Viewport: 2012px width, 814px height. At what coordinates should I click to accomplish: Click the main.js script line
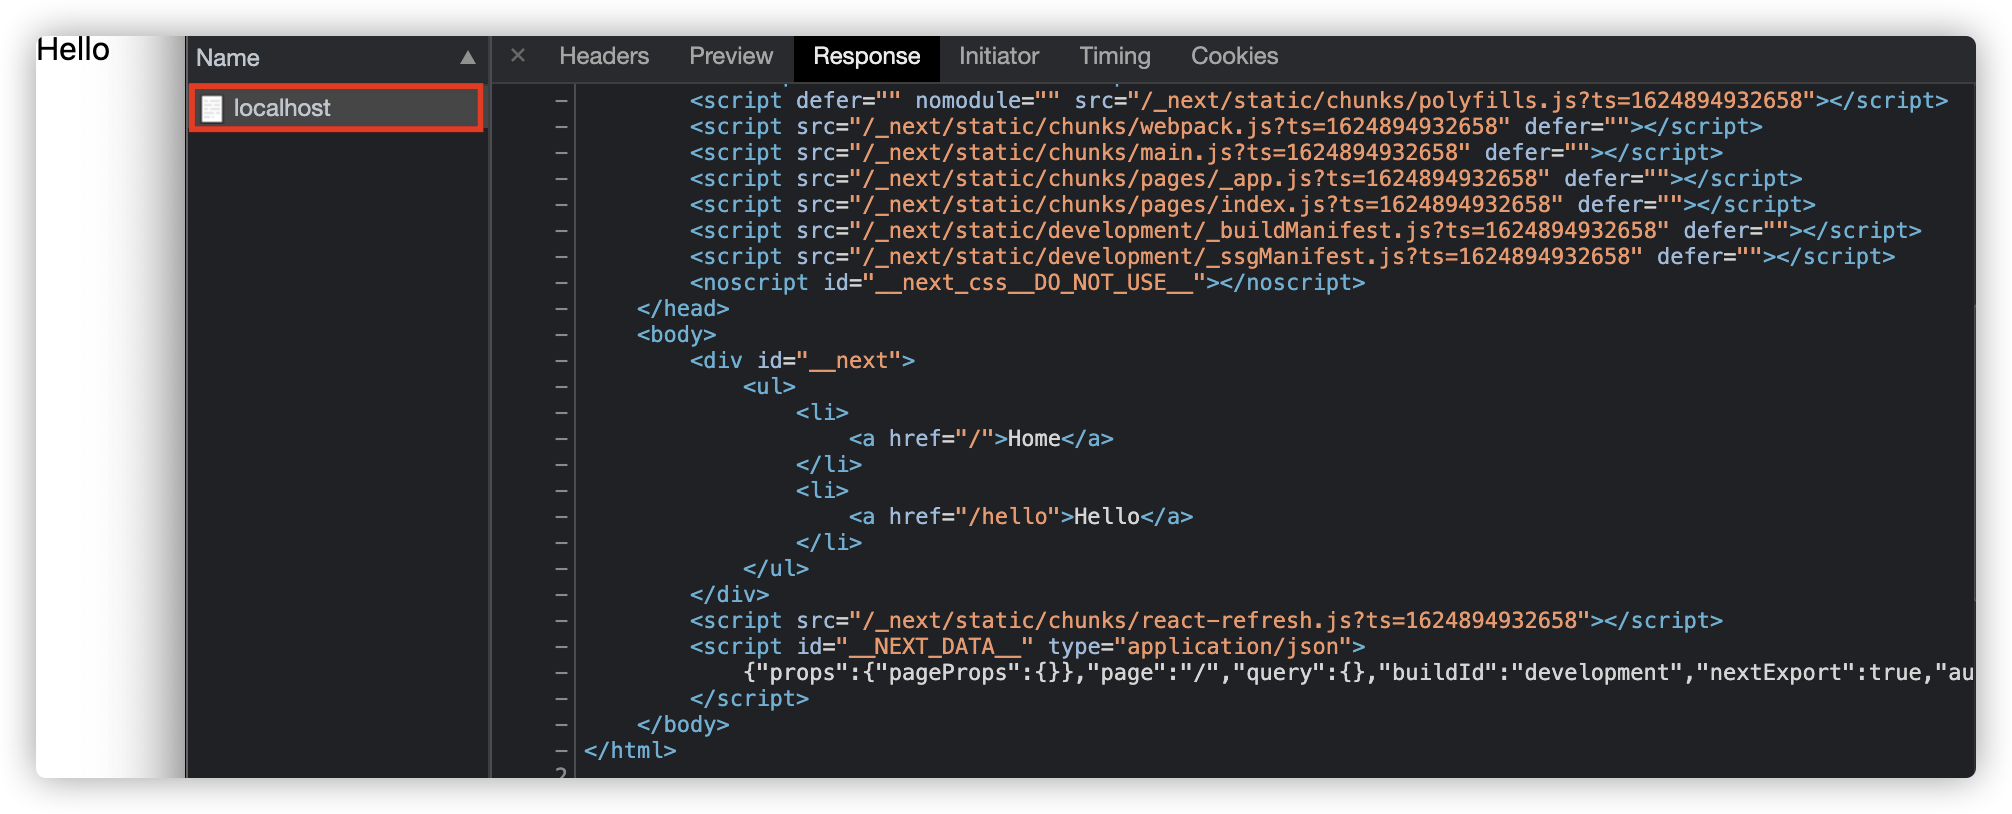(1206, 153)
